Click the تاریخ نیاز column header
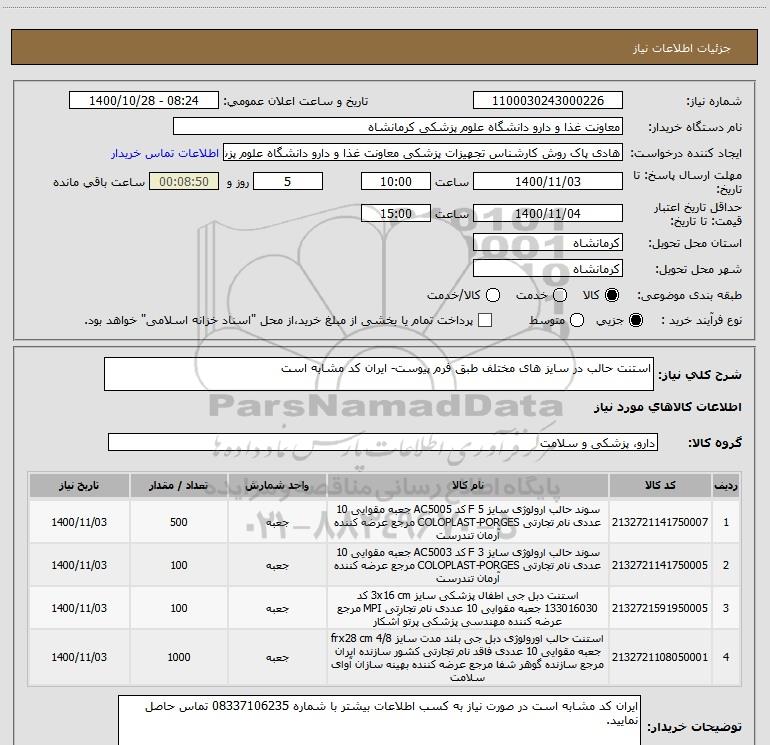This screenshot has height=745, width=770. (79, 486)
